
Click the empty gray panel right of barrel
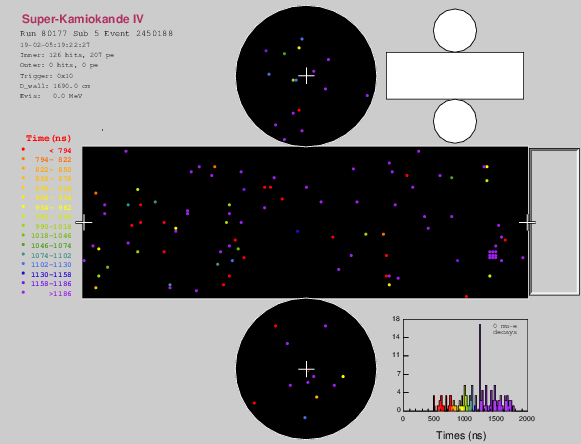point(555,222)
